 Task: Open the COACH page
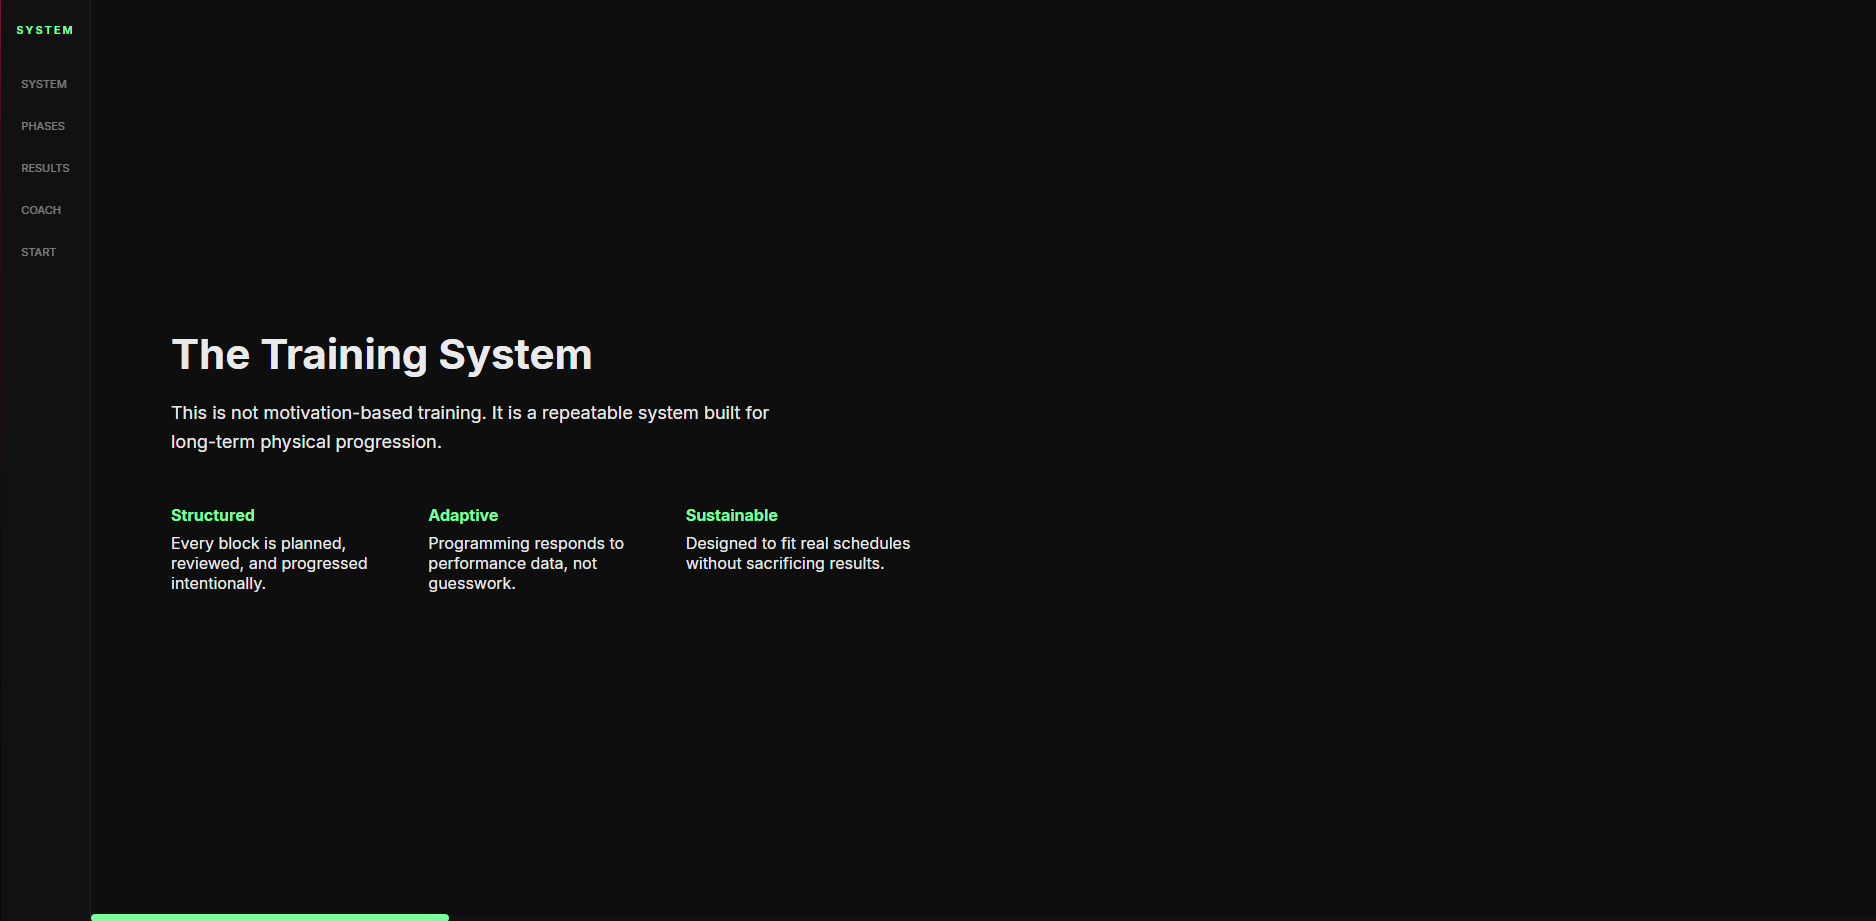41,209
